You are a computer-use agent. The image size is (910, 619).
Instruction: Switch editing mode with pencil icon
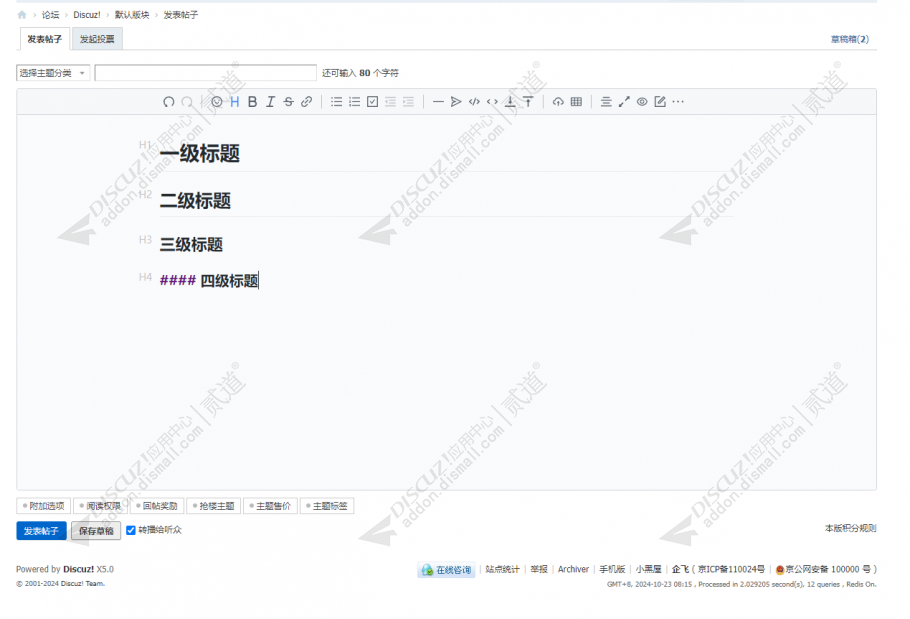[x=660, y=102]
